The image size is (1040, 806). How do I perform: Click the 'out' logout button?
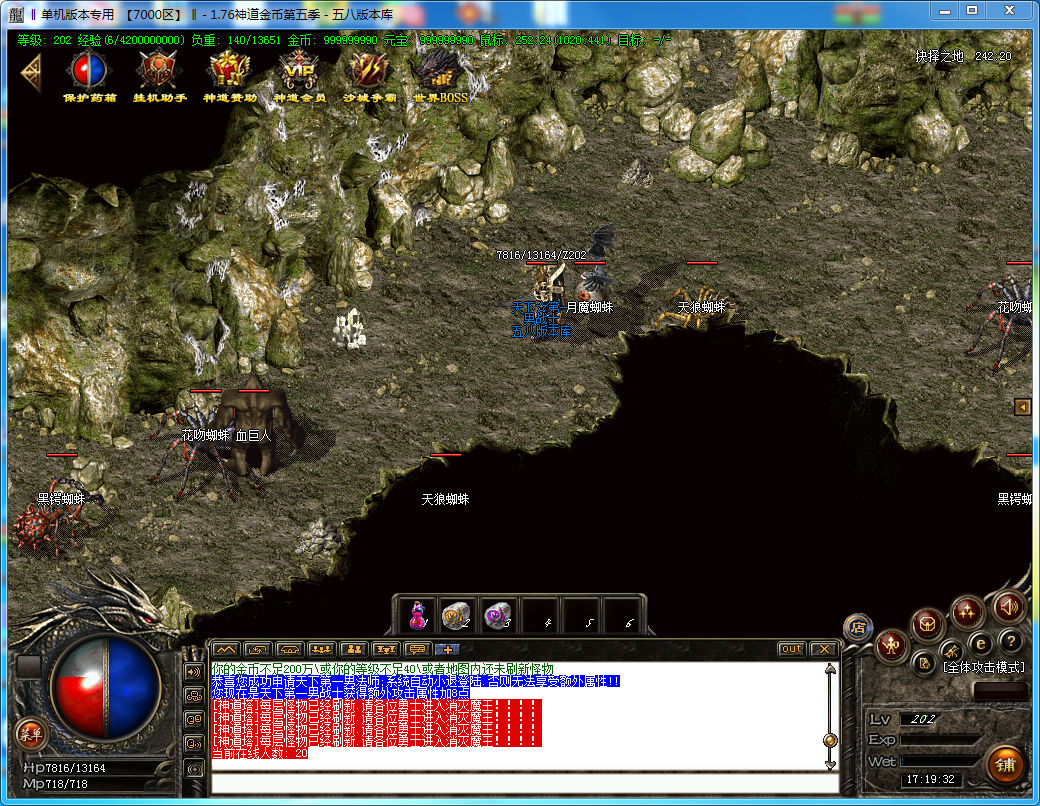(x=791, y=649)
